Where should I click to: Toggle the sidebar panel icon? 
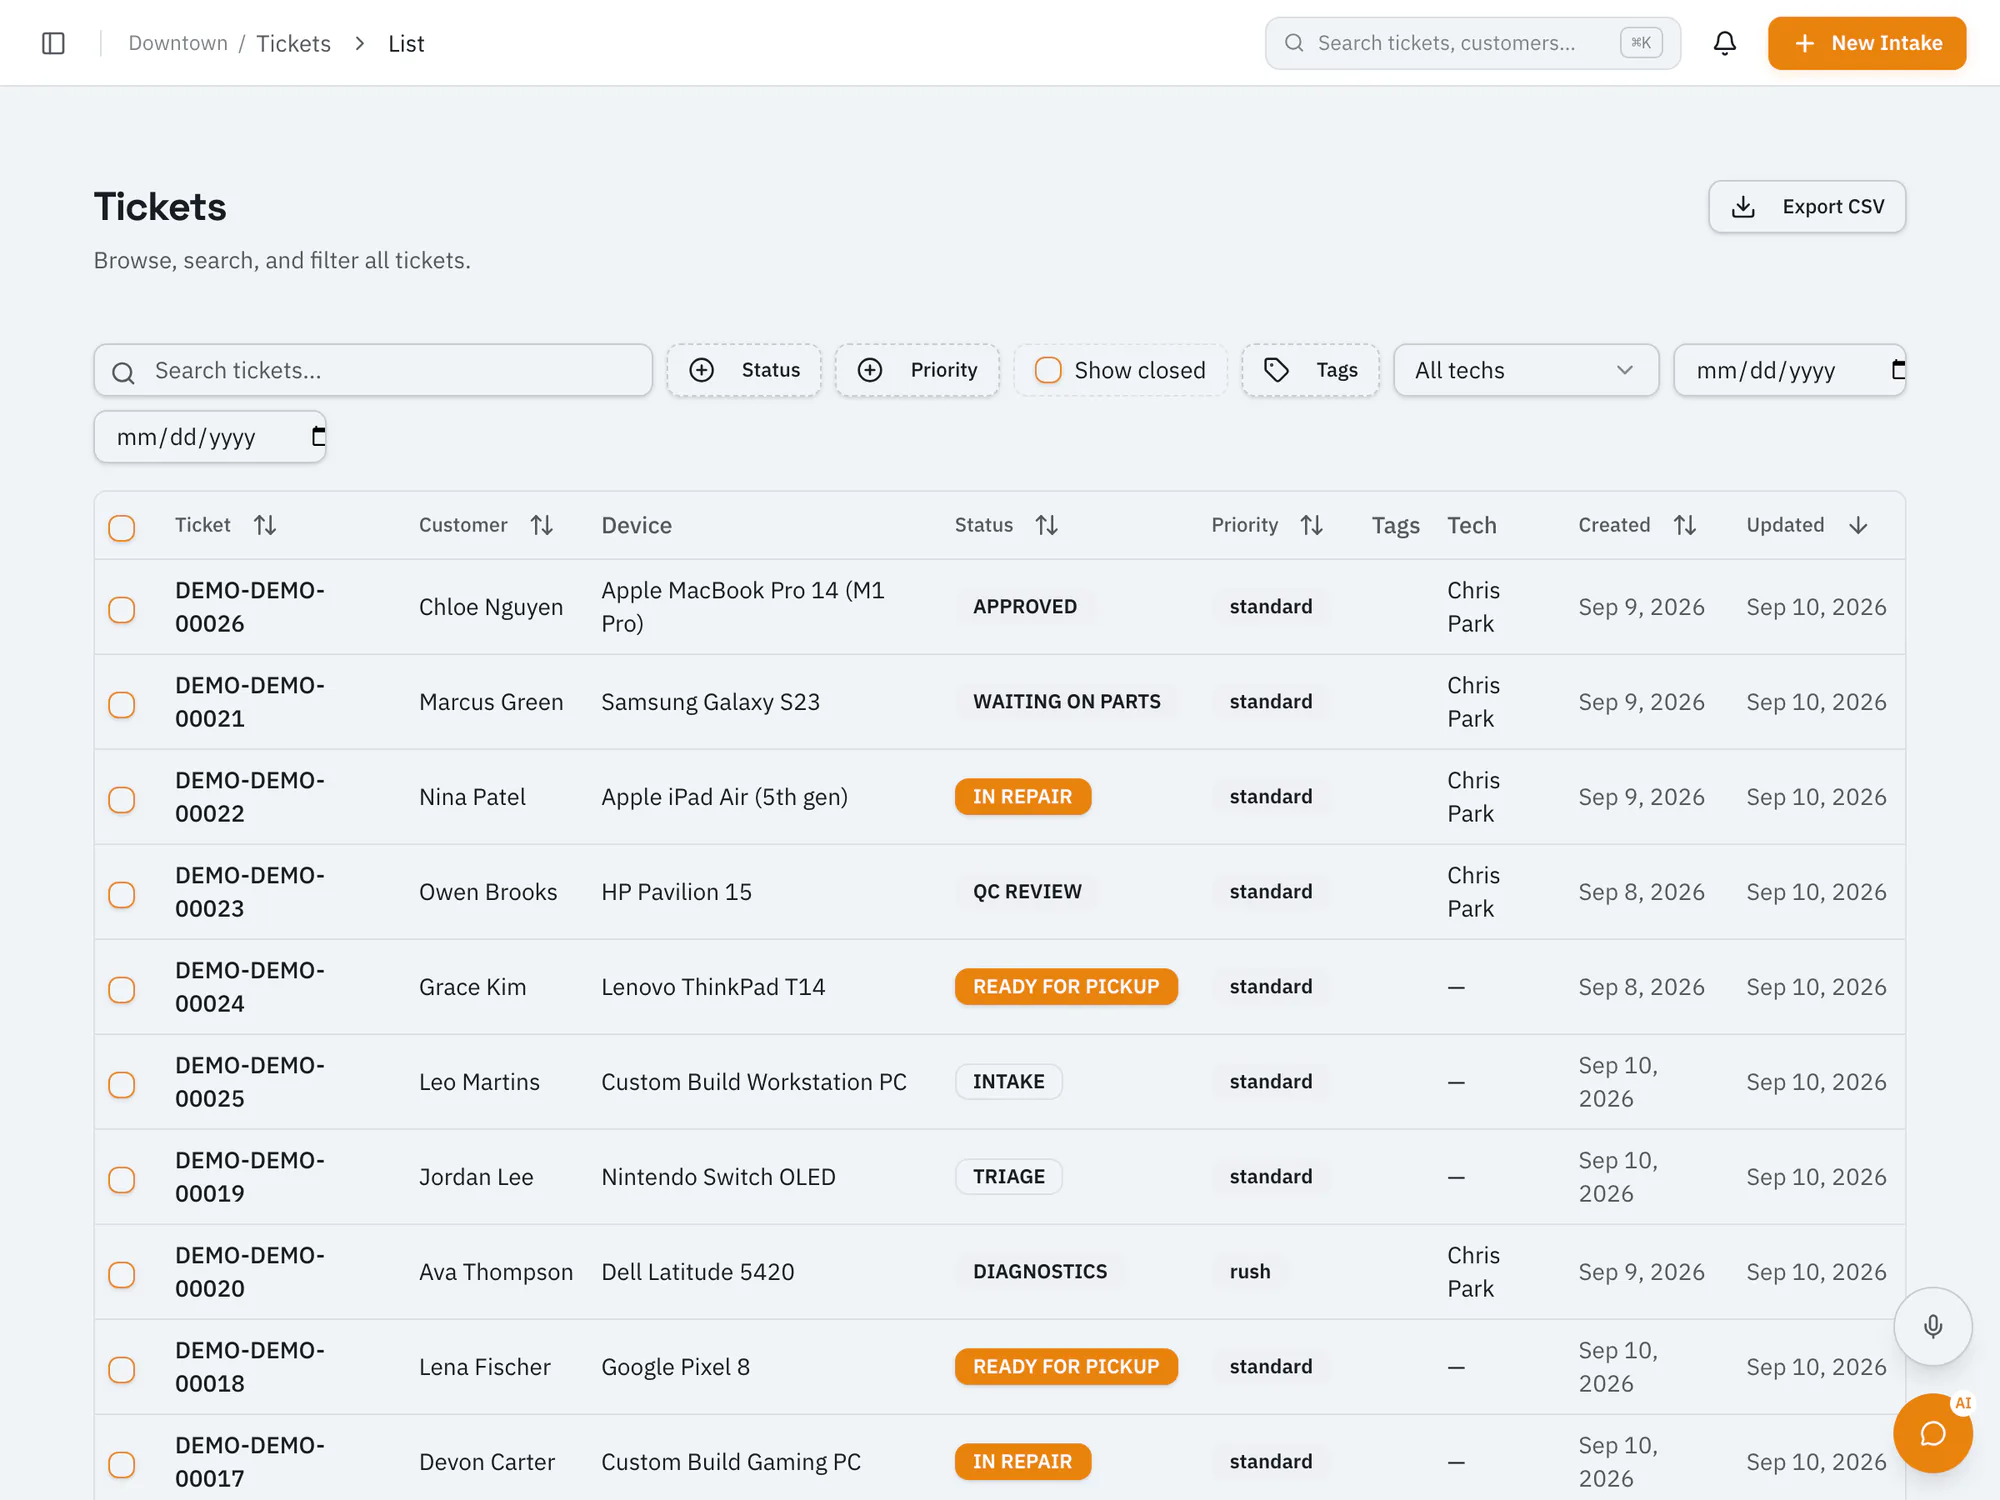[54, 43]
